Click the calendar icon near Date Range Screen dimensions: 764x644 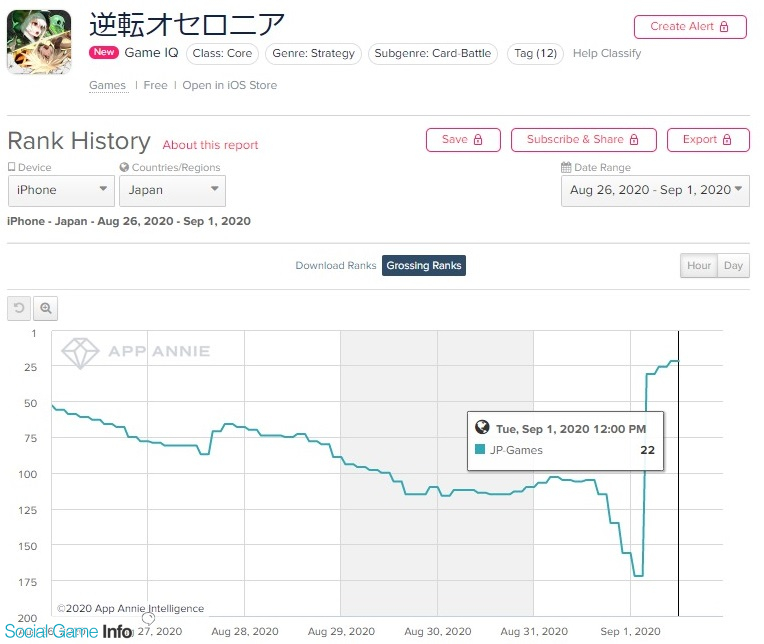pyautogui.click(x=566, y=168)
